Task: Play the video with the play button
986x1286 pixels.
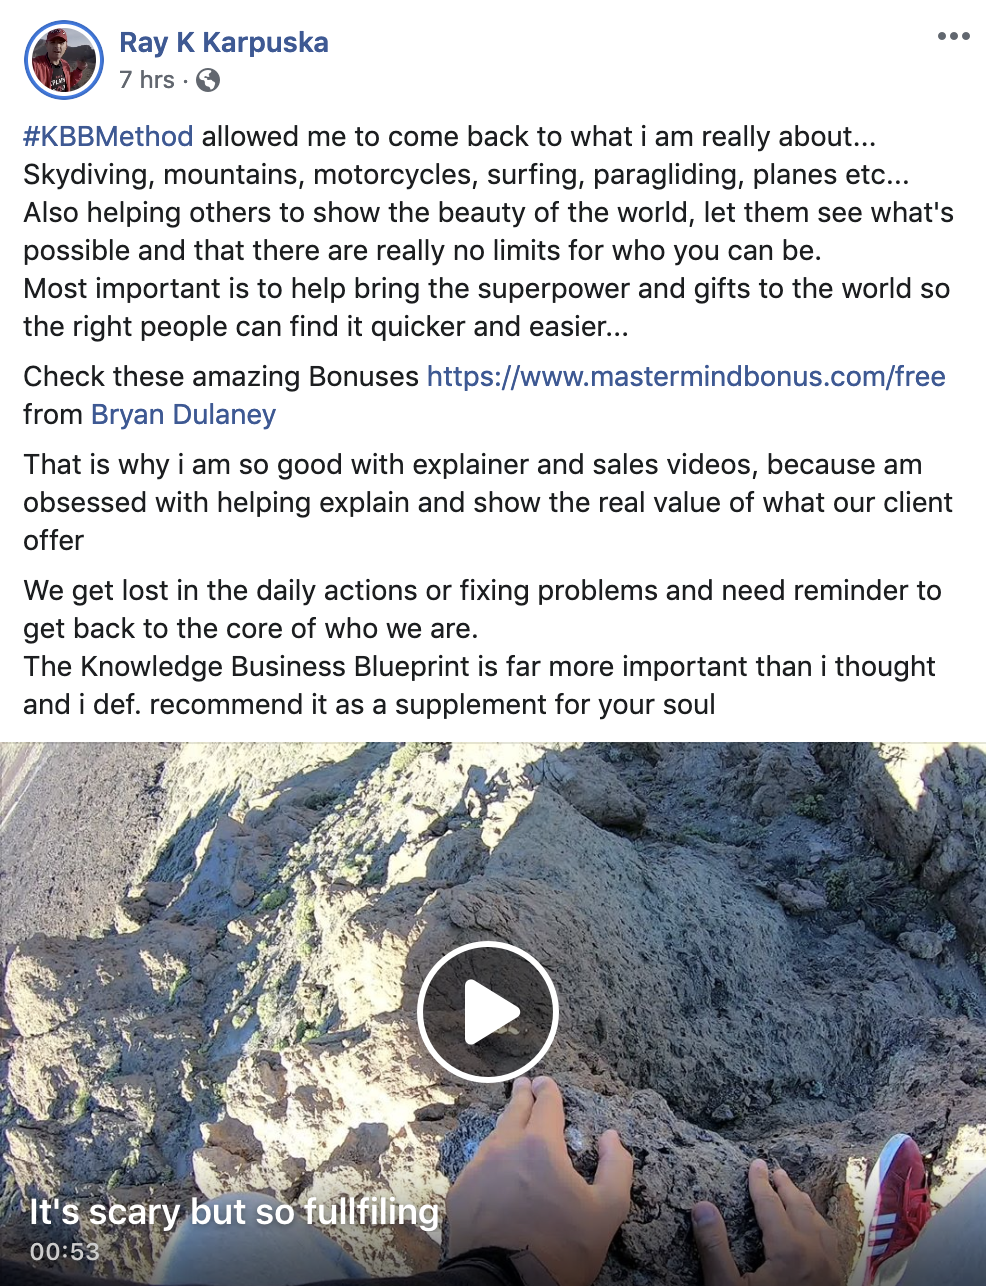Action: [x=487, y=1011]
